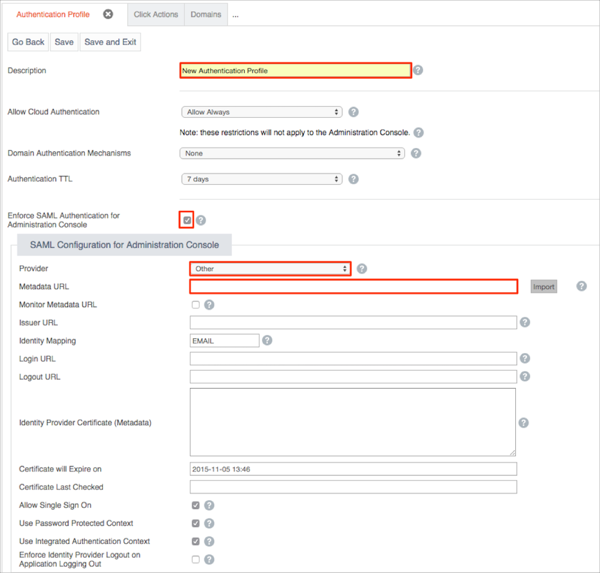The image size is (600, 573).
Task: Uncheck Allow Single Sign On
Action: coord(196,506)
